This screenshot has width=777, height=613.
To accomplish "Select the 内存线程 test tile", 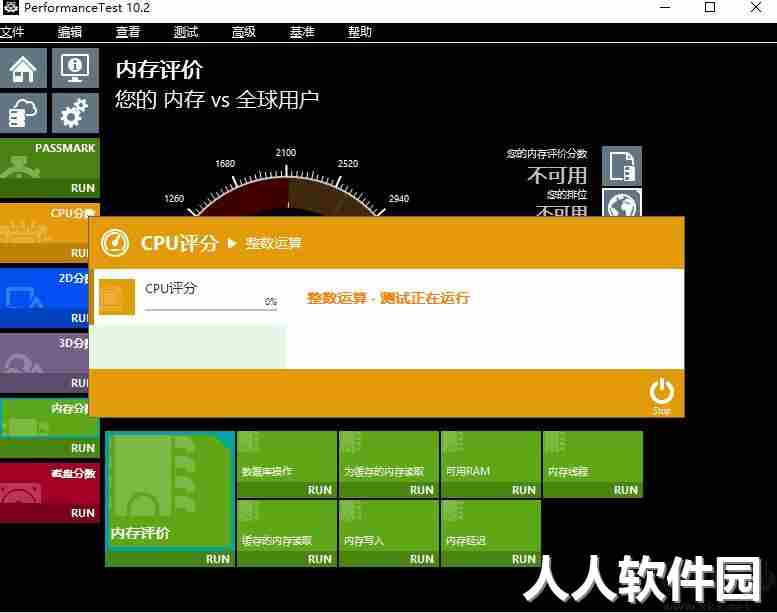I will 593,457.
